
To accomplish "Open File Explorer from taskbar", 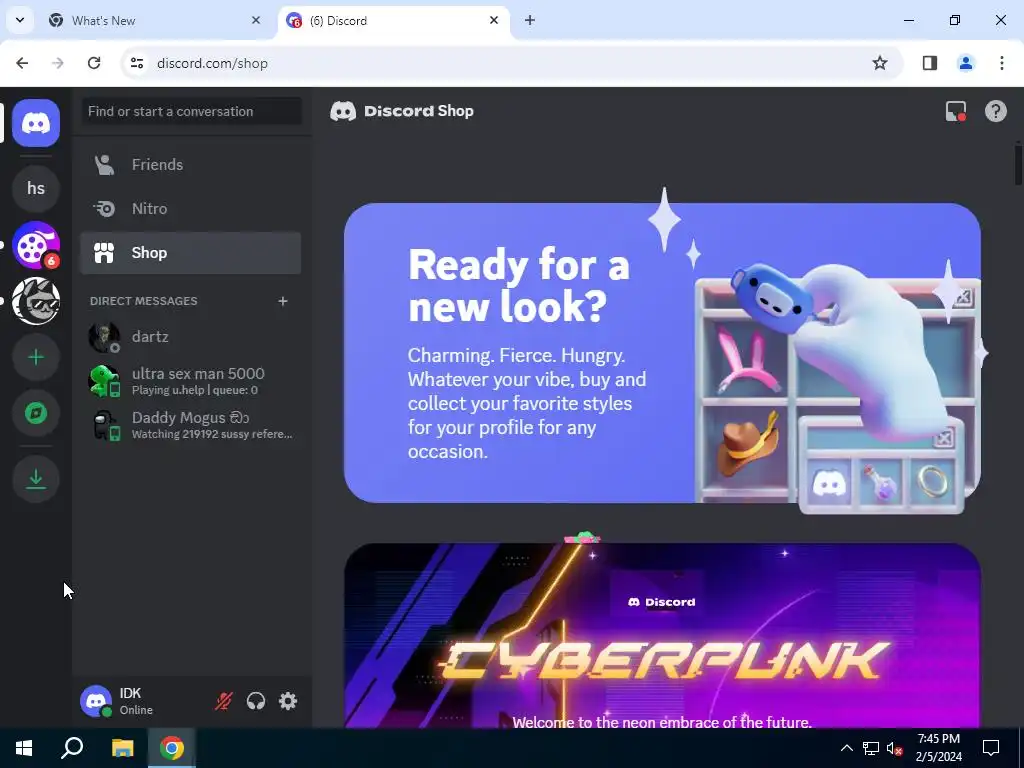I will [122, 748].
